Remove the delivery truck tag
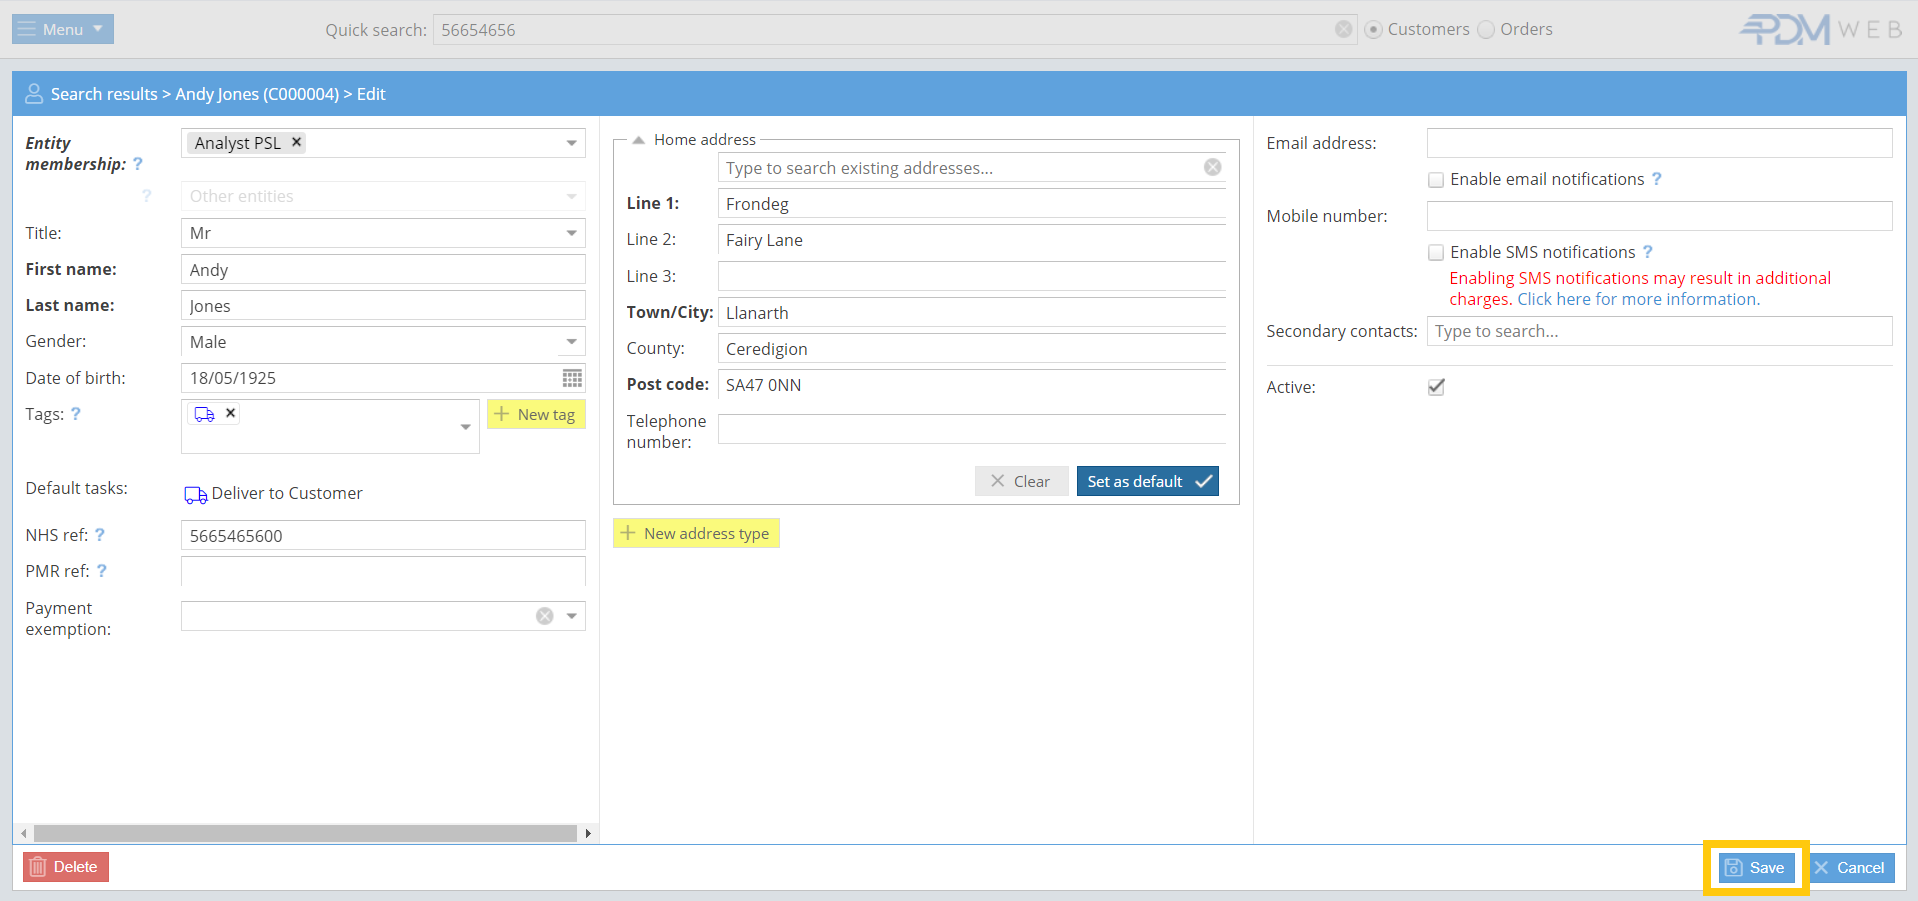 tap(230, 413)
